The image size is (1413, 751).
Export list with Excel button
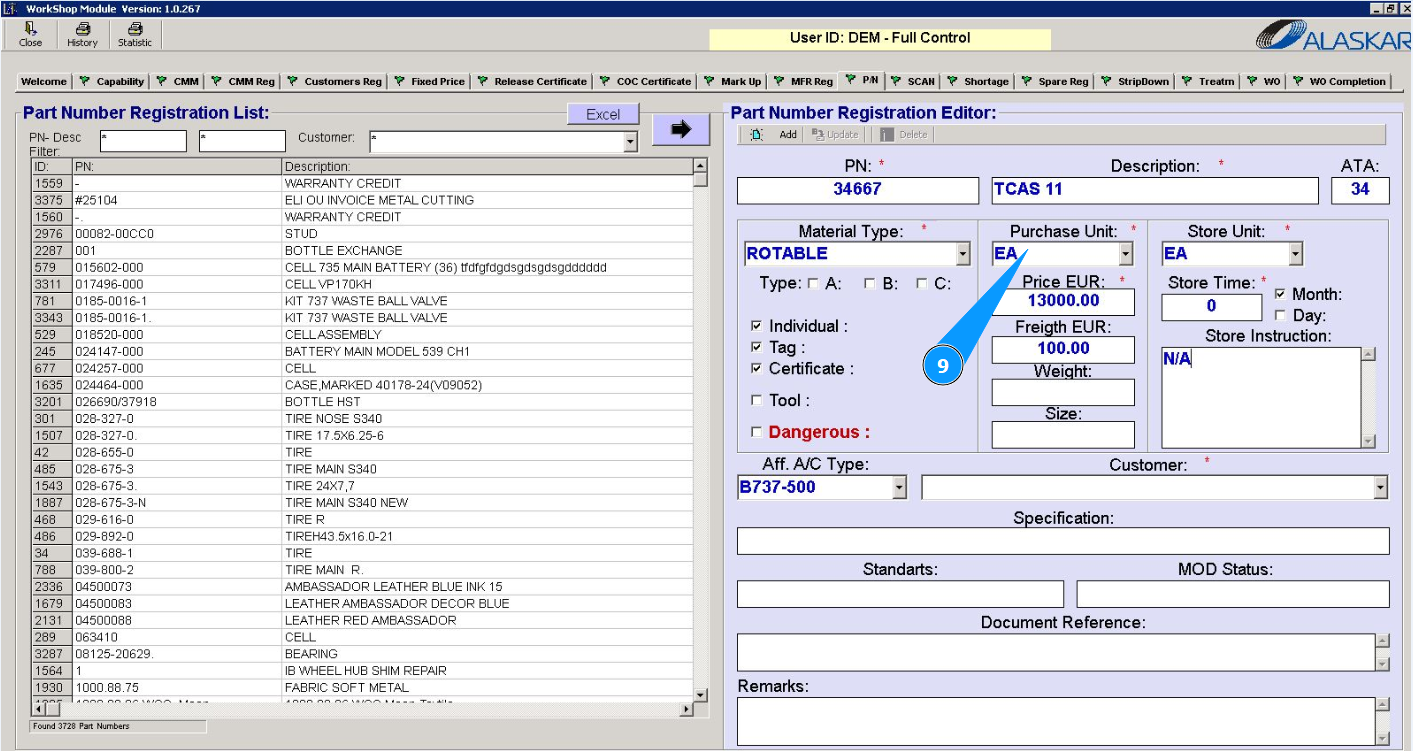pos(602,115)
